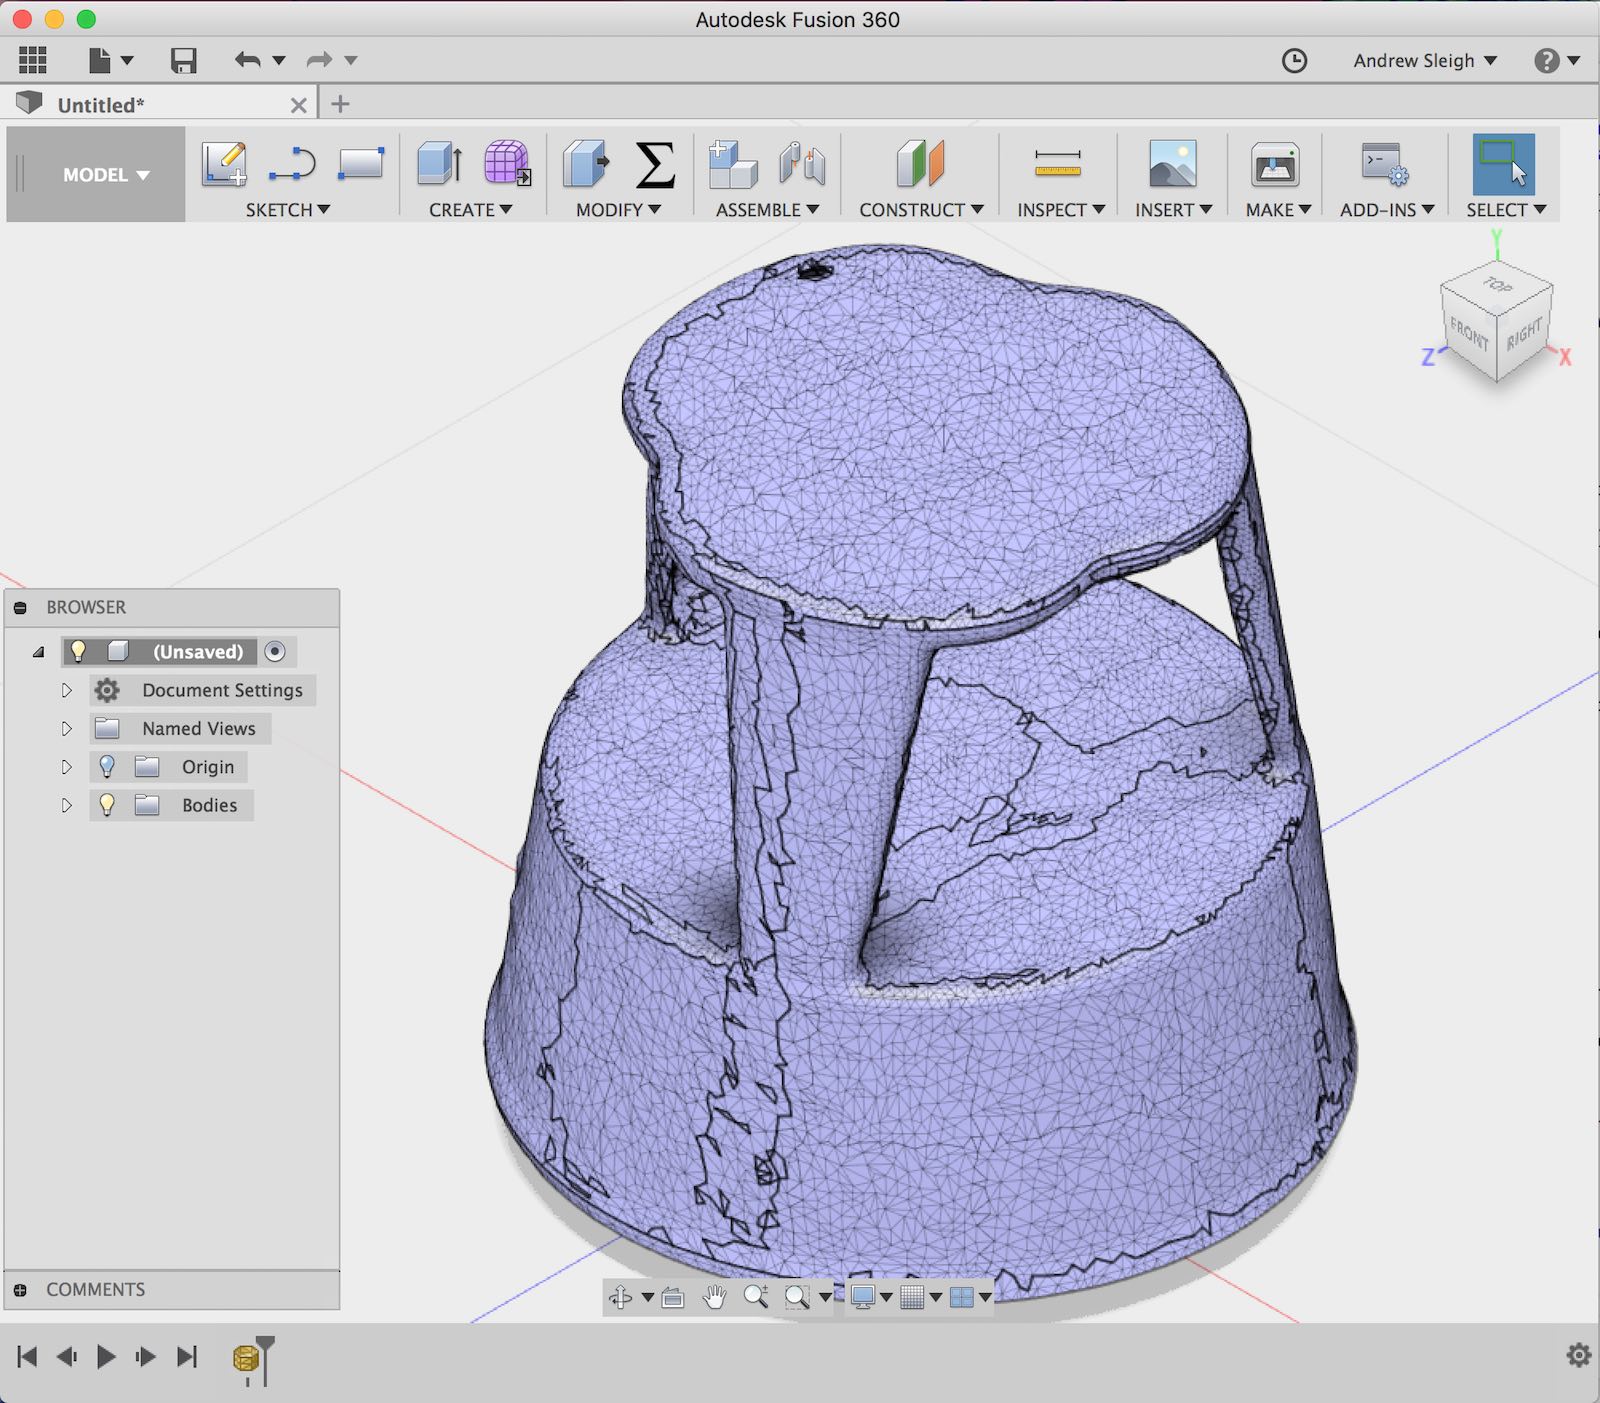
Task: Select the Joint tool
Action: click(x=802, y=163)
